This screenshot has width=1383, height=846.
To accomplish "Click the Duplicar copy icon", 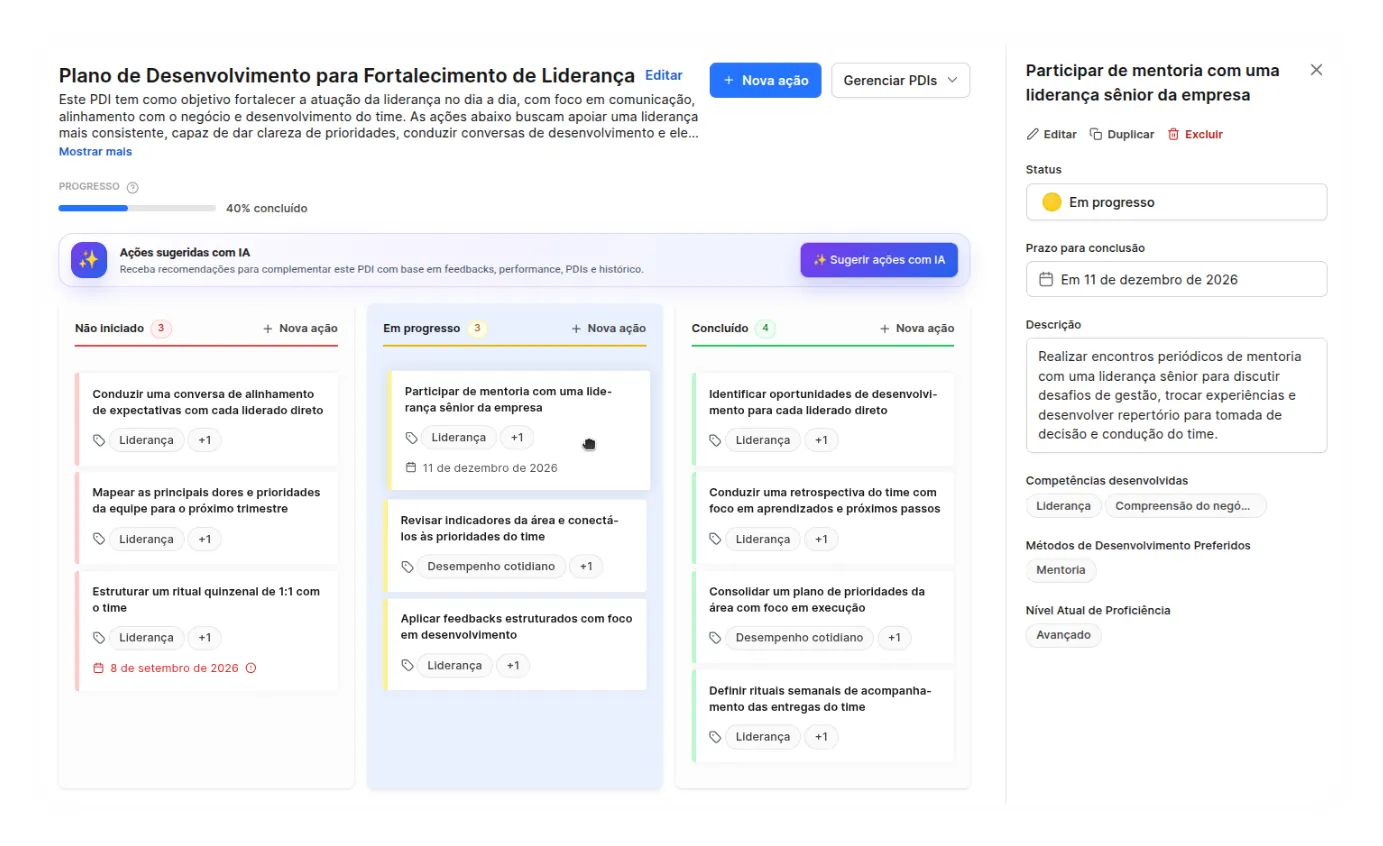I will (1096, 134).
